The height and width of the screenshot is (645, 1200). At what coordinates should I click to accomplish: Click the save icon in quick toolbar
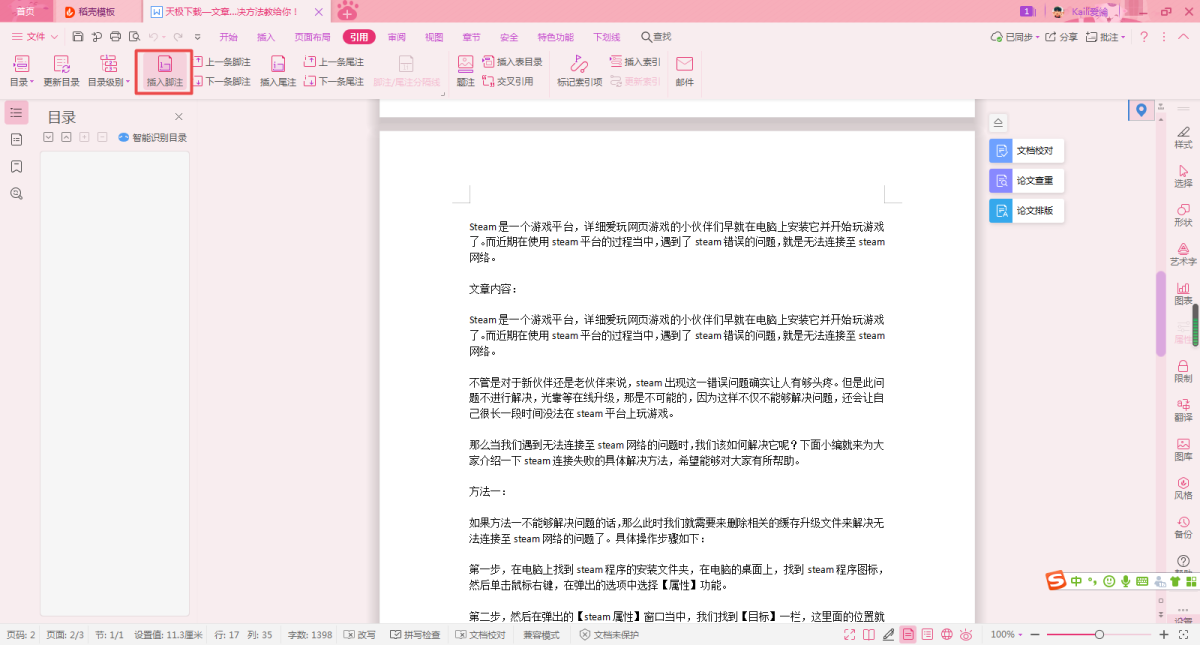(78, 37)
